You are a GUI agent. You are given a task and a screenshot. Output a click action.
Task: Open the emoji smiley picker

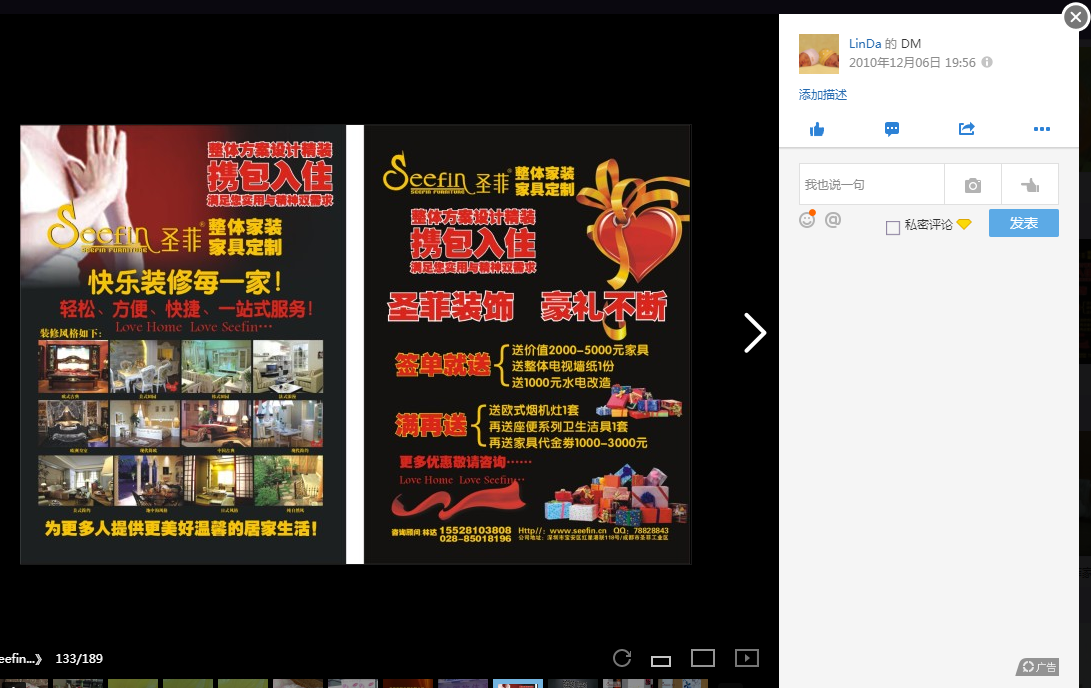(807, 219)
